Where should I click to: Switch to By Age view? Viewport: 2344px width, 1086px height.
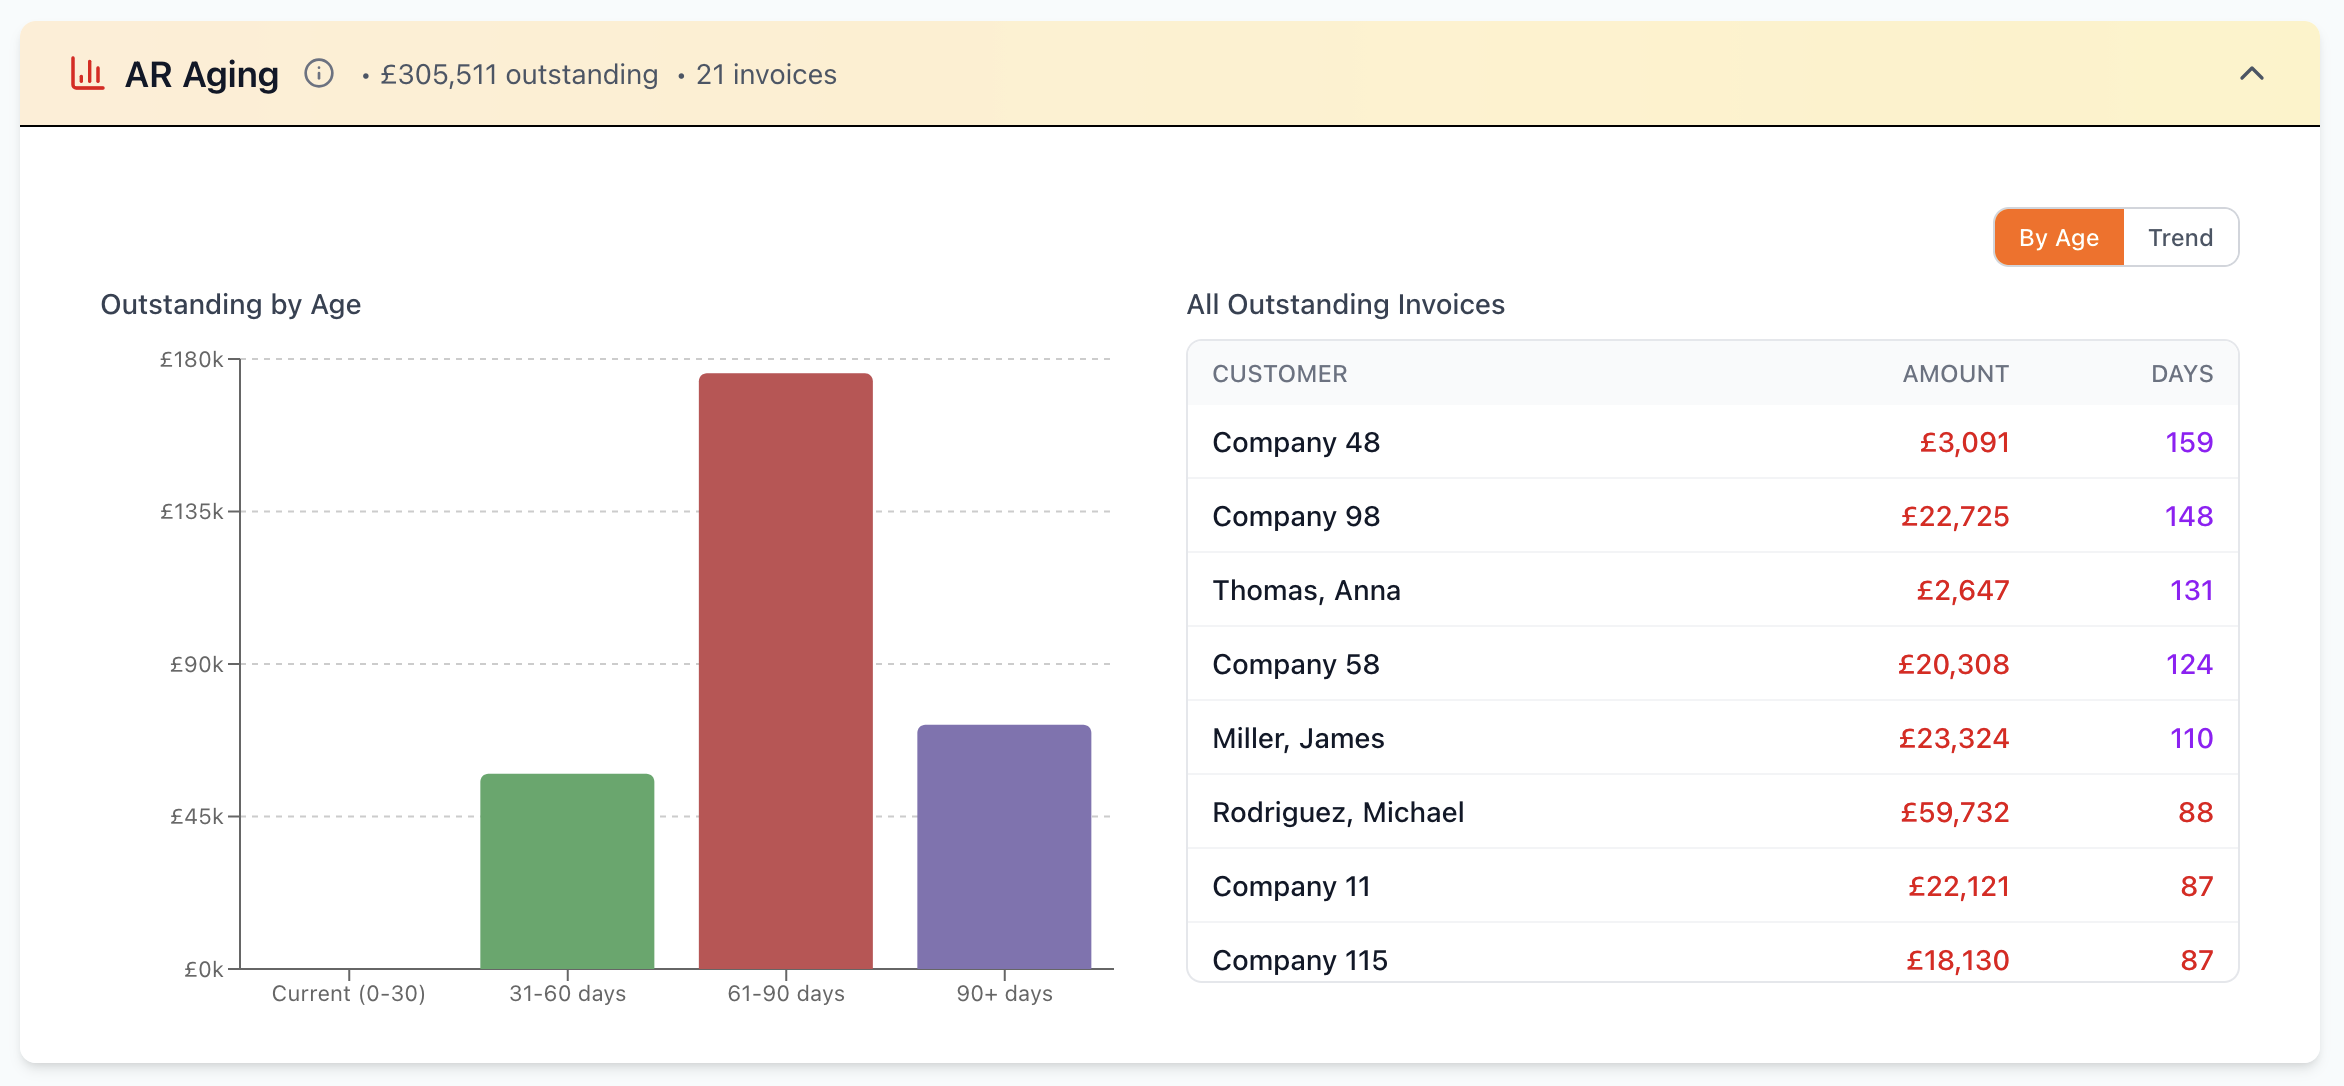pos(2058,238)
